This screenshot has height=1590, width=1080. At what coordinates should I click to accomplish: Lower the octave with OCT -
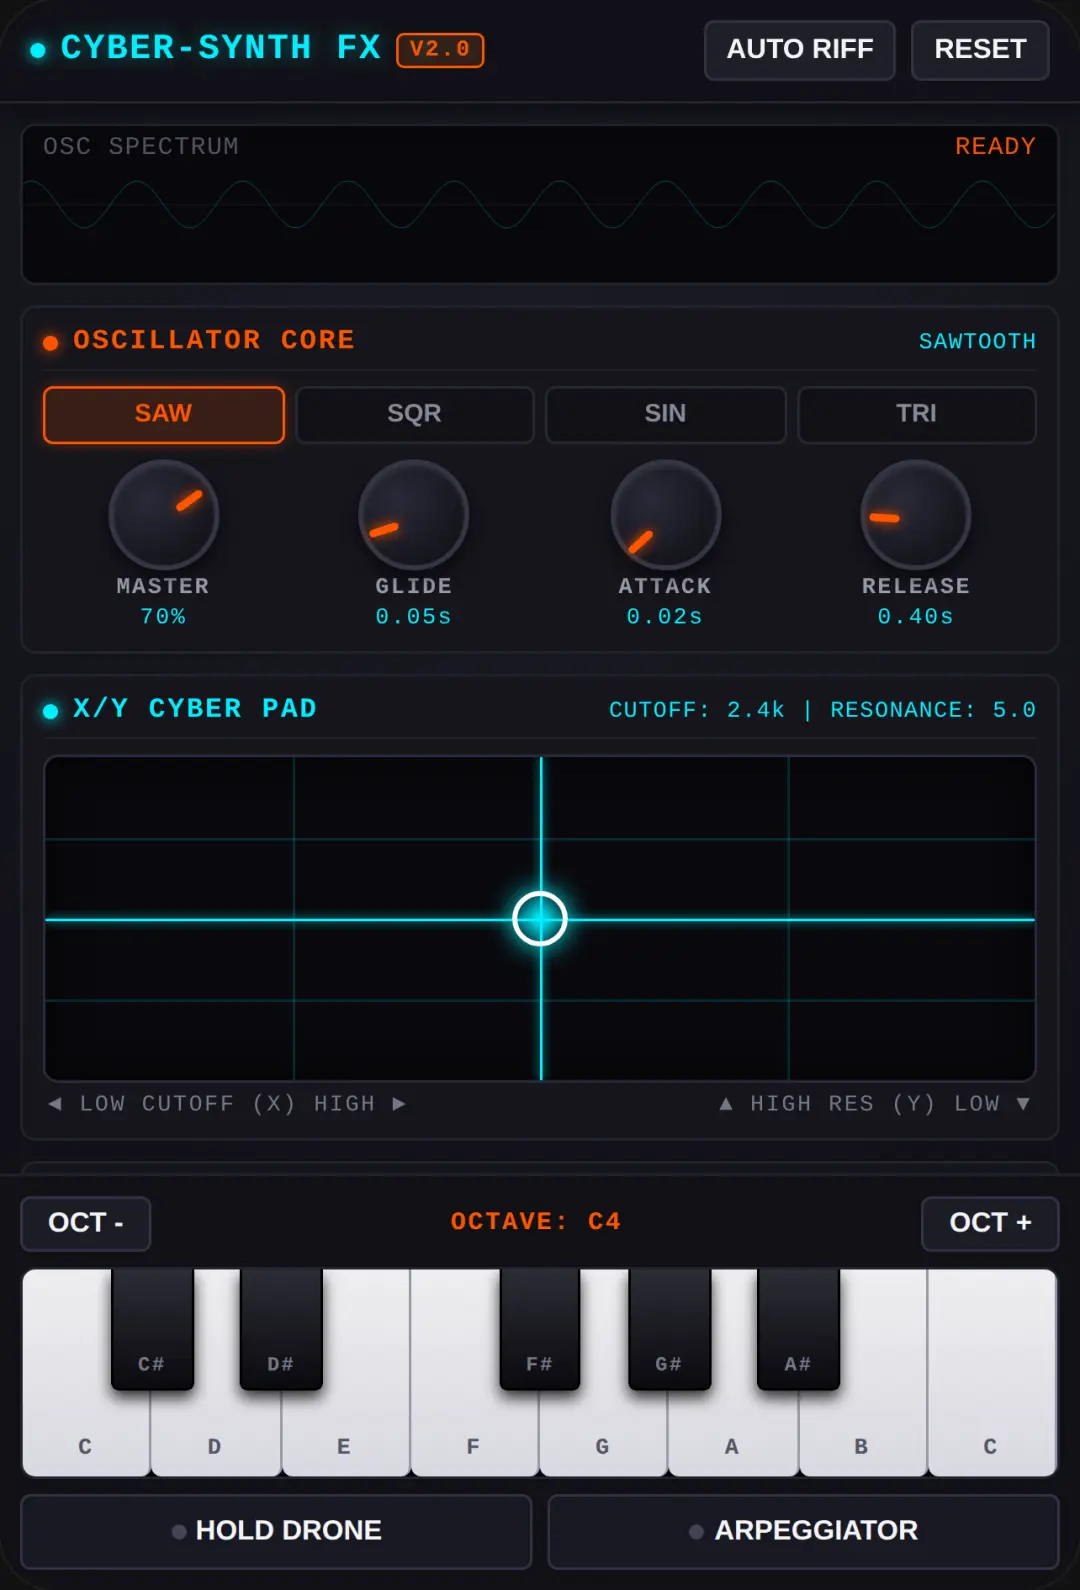point(86,1223)
